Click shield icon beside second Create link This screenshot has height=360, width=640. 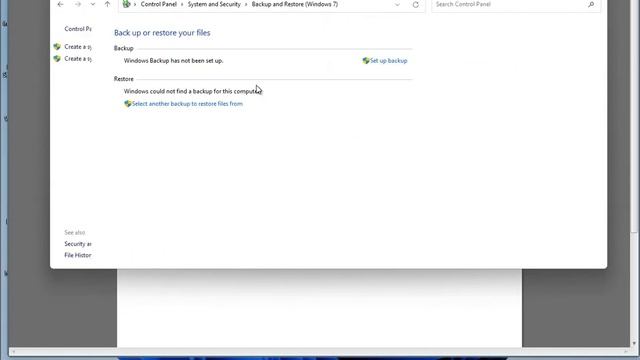tap(57, 59)
